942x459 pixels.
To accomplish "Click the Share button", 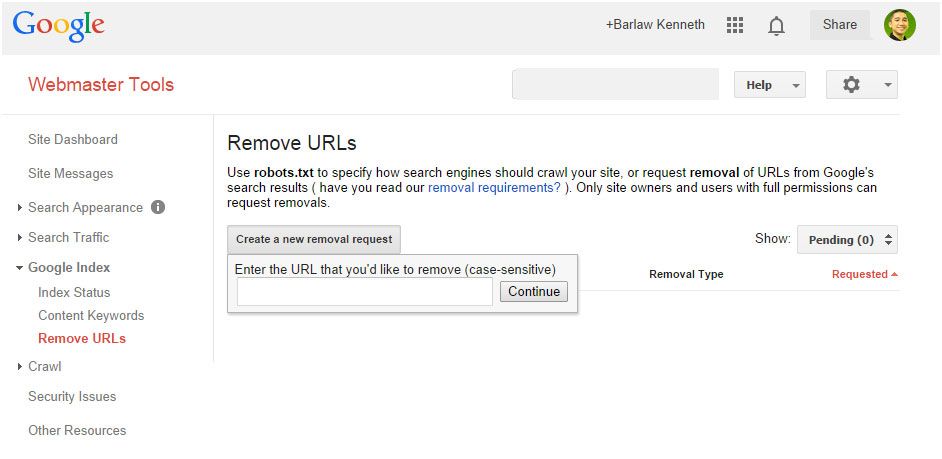I will [x=840, y=25].
